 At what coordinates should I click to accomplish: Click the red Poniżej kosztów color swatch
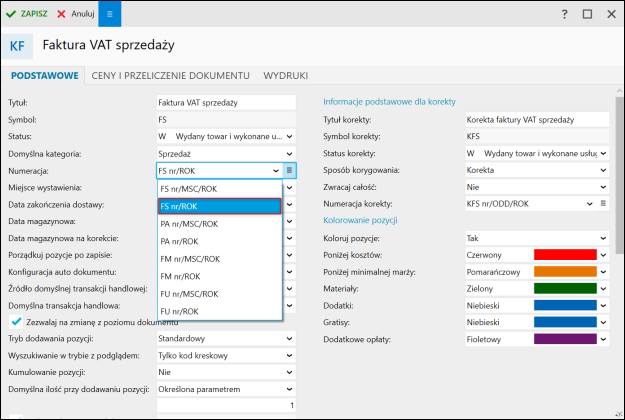click(566, 256)
